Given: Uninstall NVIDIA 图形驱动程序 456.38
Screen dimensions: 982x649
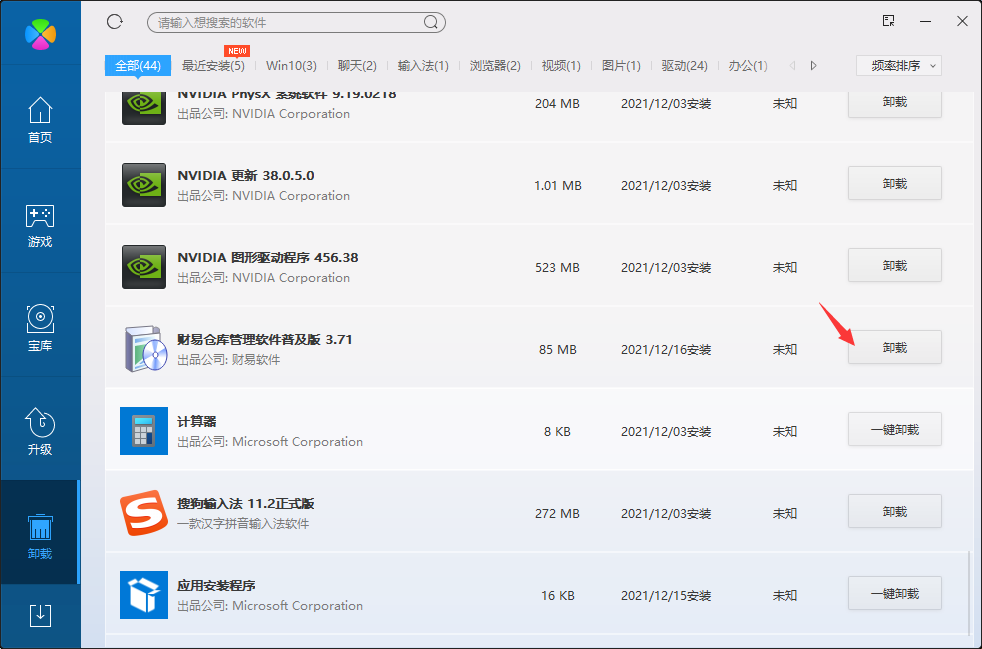Looking at the screenshot, I should (x=895, y=265).
